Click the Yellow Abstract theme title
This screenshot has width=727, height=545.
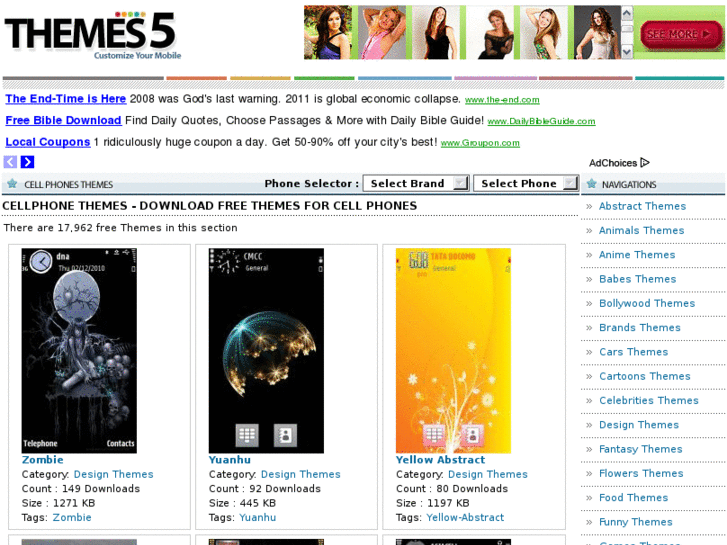click(440, 460)
